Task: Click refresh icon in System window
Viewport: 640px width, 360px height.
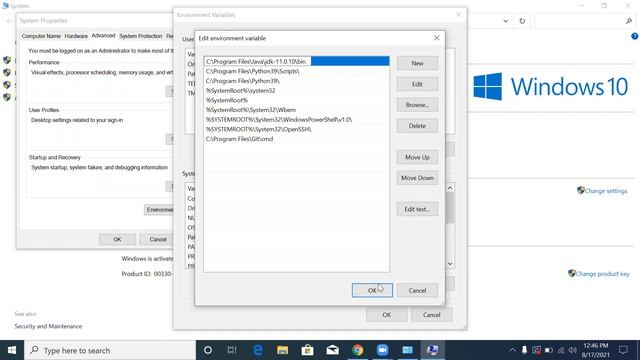Action: click(522, 21)
